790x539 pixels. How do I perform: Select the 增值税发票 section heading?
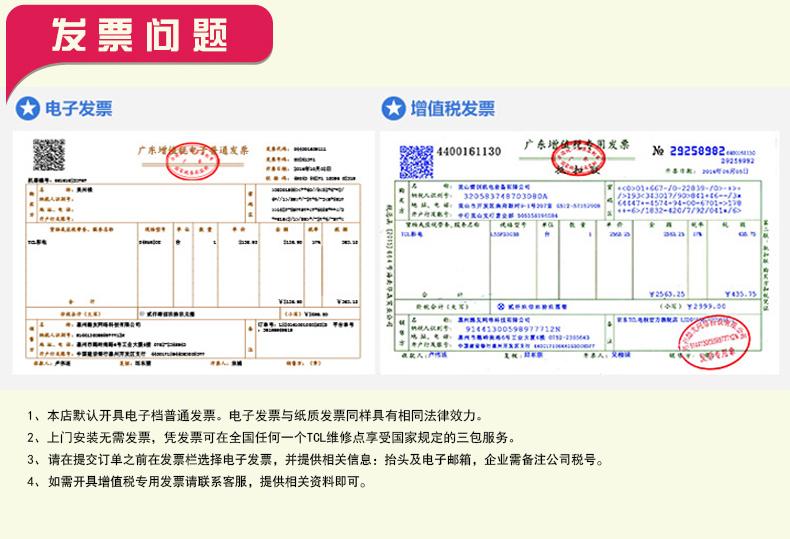[x=452, y=109]
